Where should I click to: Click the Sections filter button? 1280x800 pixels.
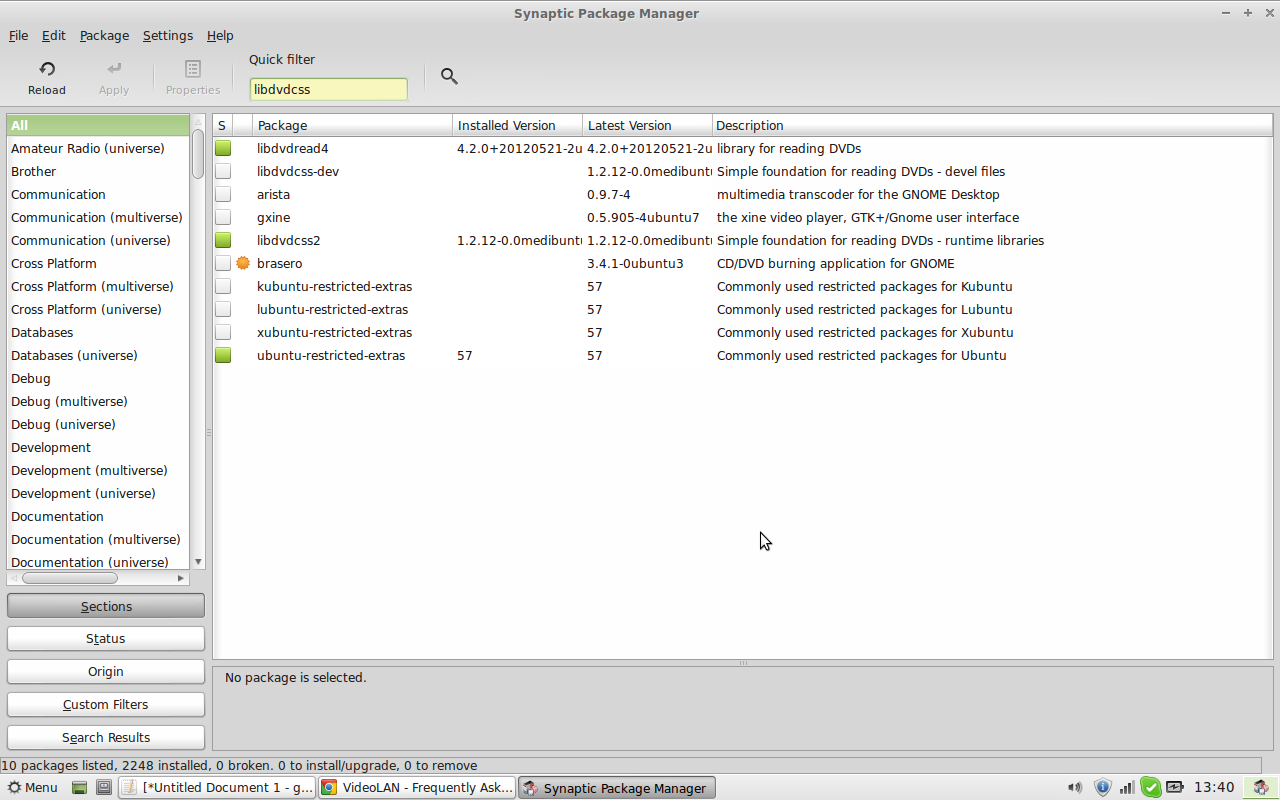(106, 606)
